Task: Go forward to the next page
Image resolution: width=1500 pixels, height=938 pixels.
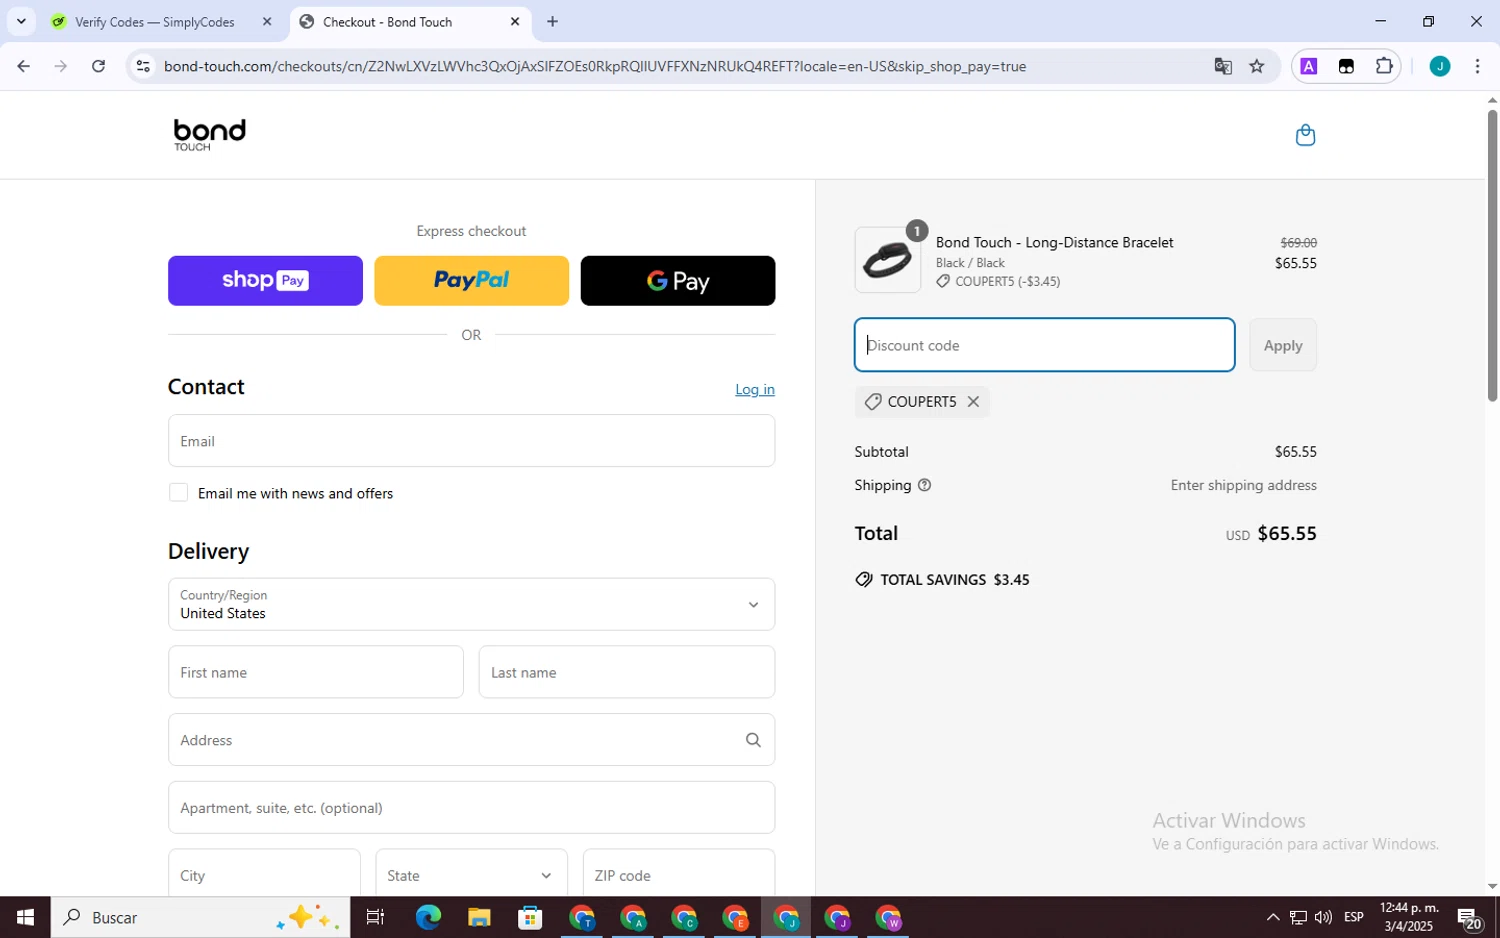Action: (x=61, y=66)
